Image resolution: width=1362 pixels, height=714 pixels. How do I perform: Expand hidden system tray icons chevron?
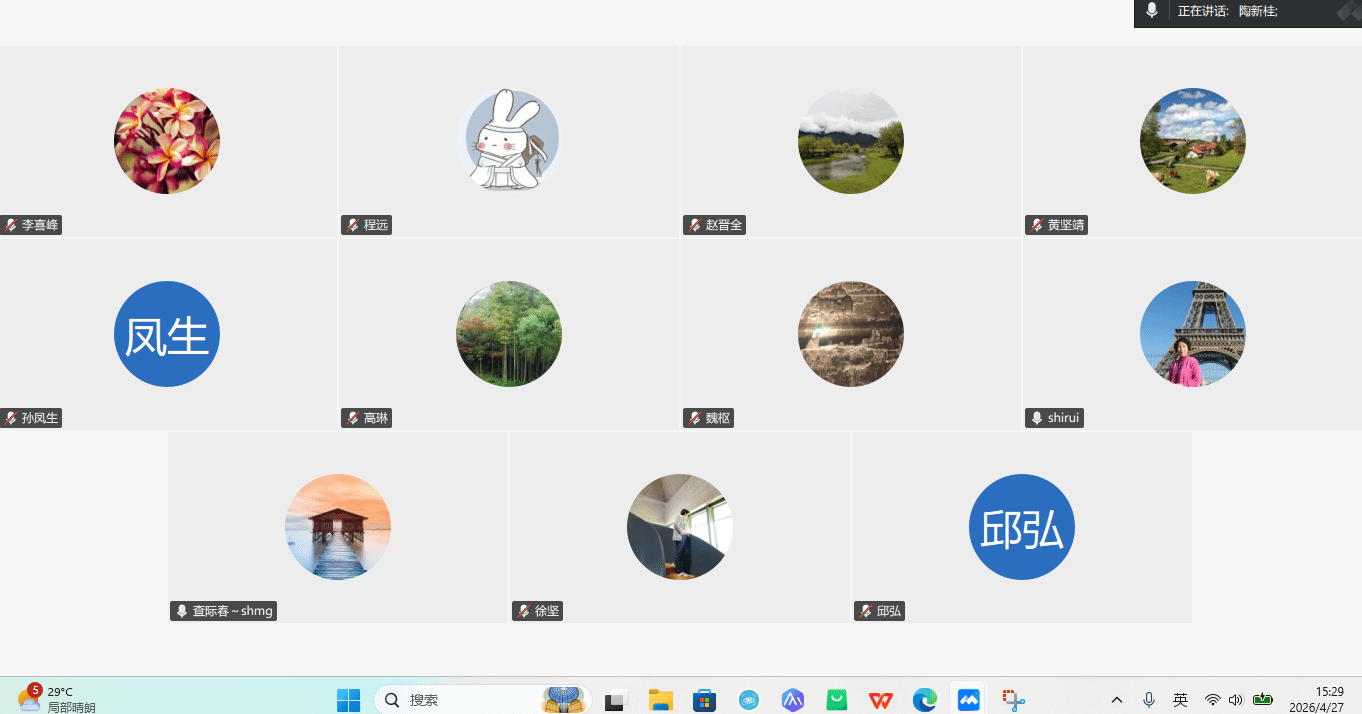pos(1117,700)
